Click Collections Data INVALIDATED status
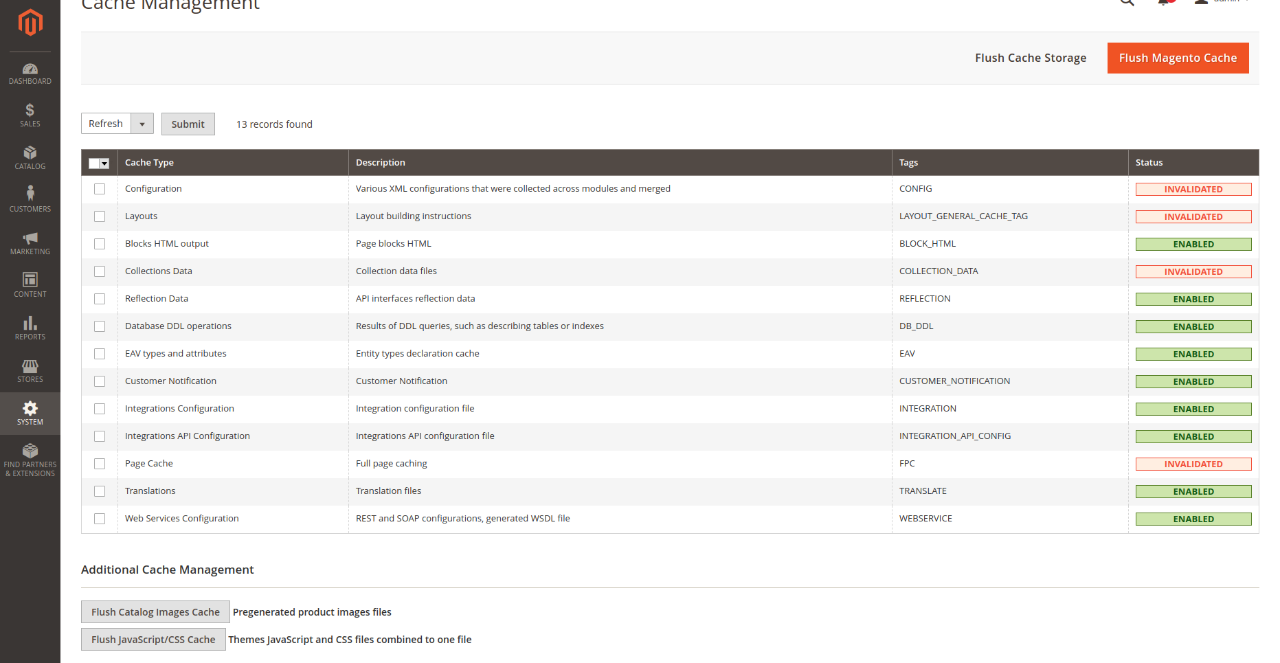 (1193, 271)
